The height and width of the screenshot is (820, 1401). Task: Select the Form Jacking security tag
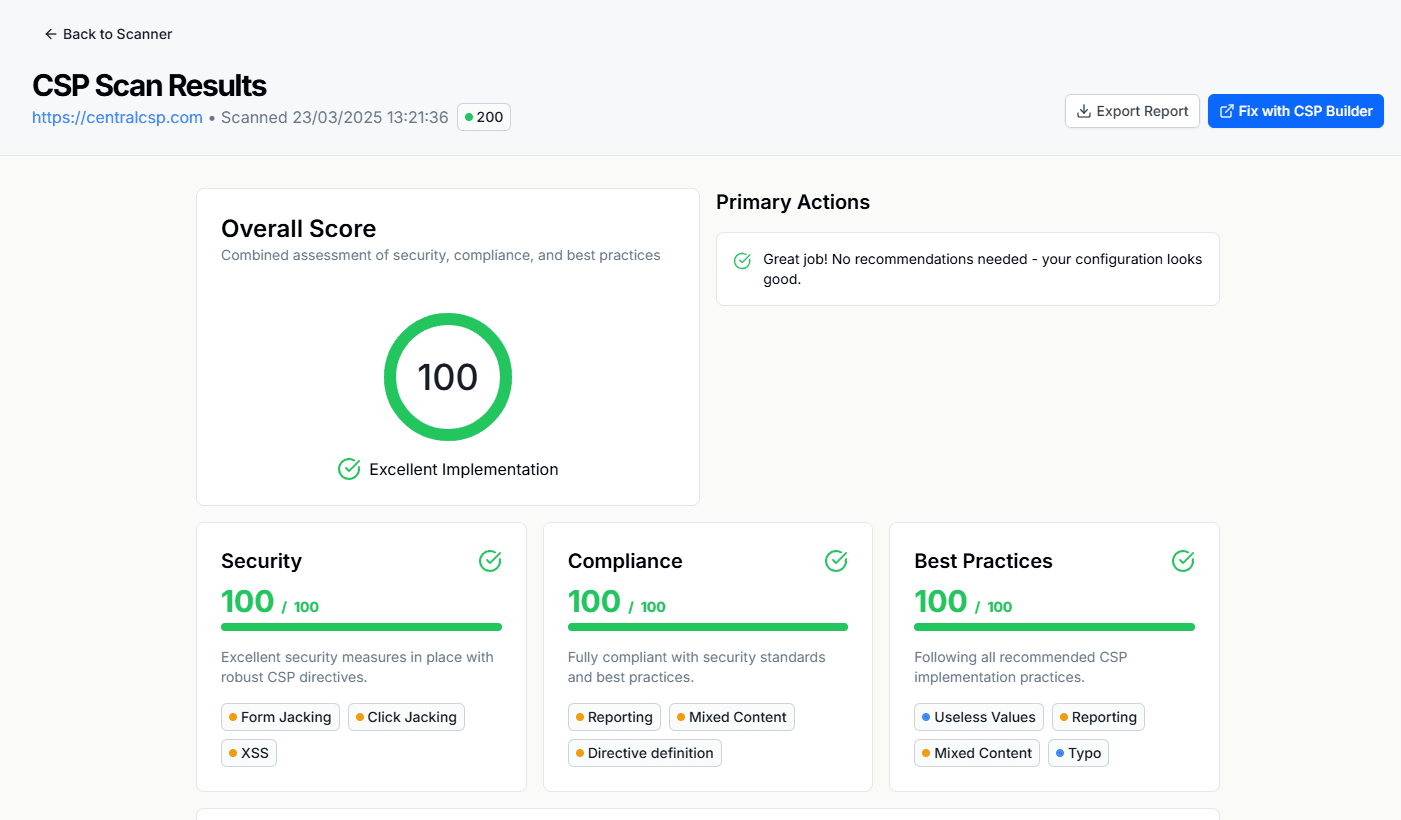pos(280,717)
